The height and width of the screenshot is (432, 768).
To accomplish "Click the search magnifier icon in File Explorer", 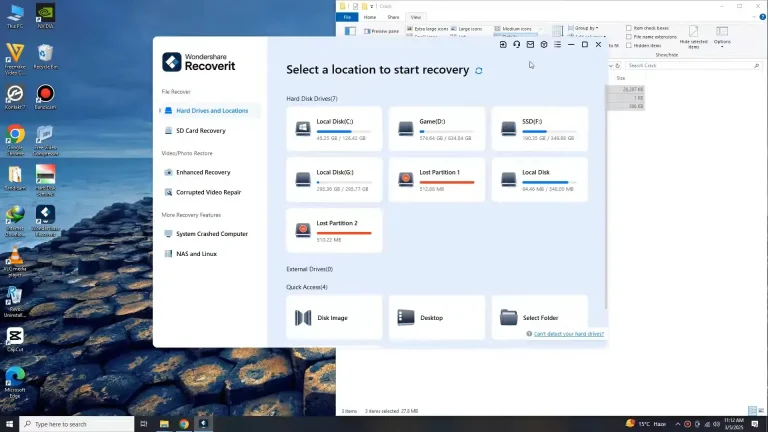I will 757,66.
